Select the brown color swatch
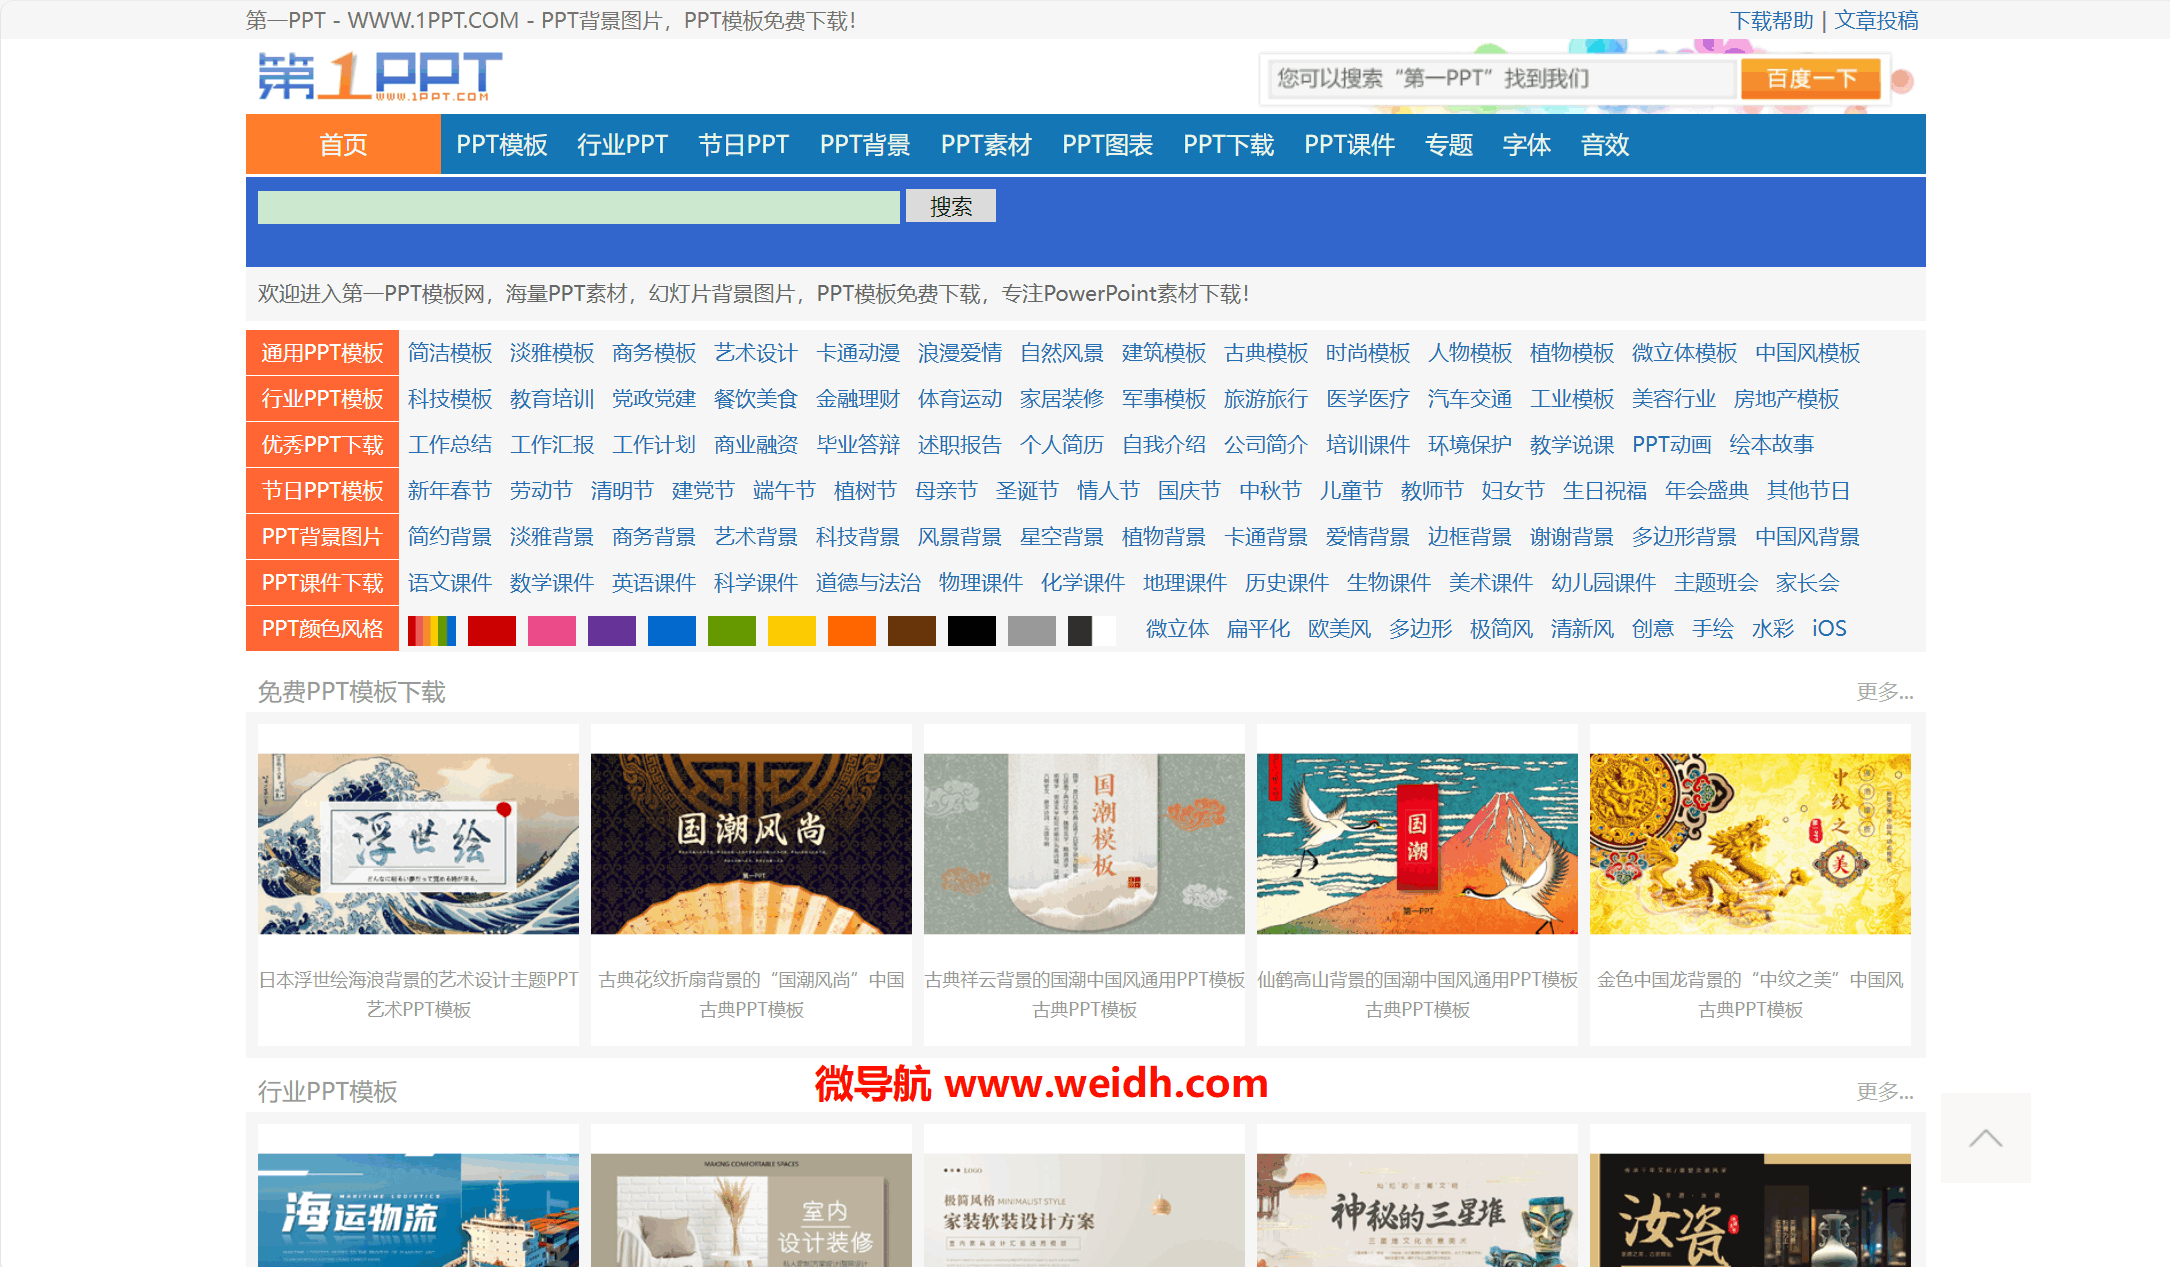Image resolution: width=2170 pixels, height=1267 pixels. (912, 630)
